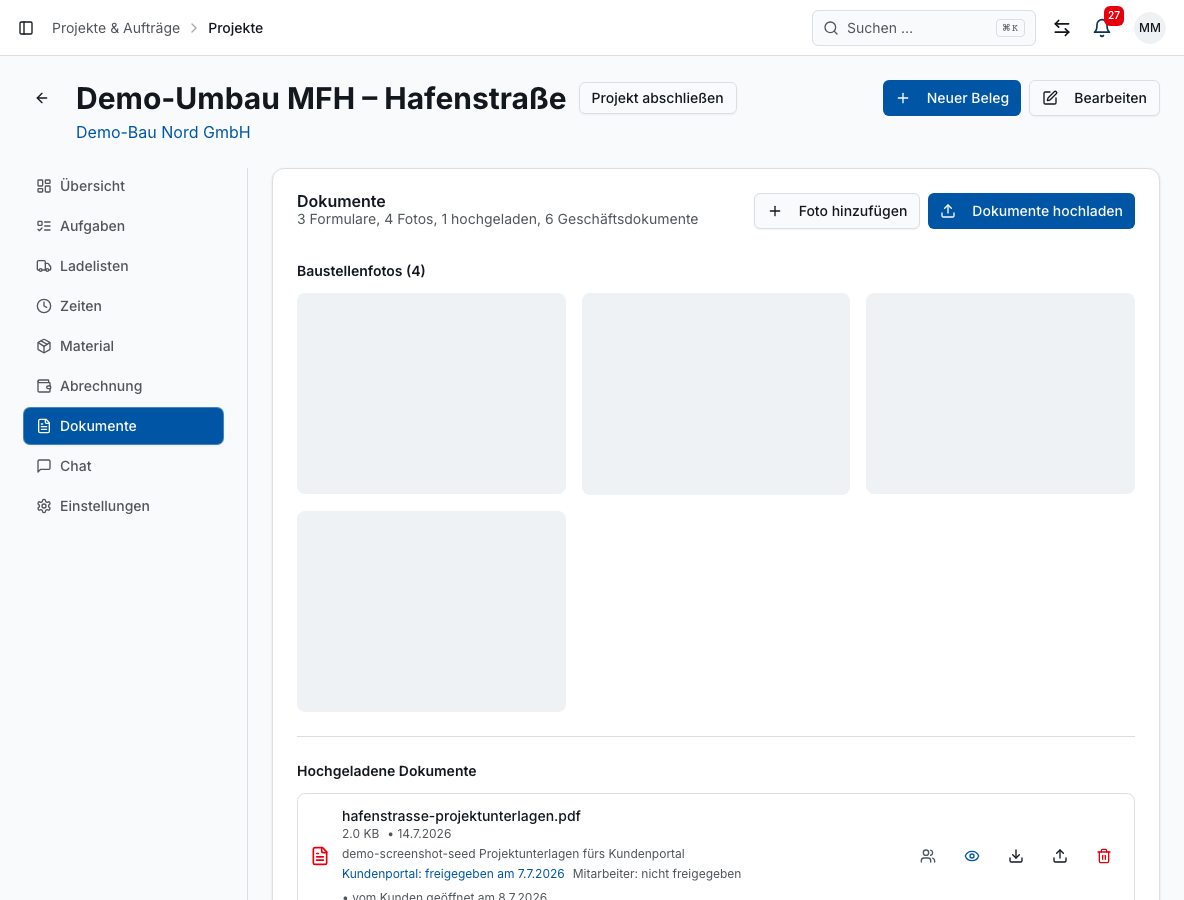Select the Dokumente sidebar item
1184x900 pixels.
coord(123,426)
